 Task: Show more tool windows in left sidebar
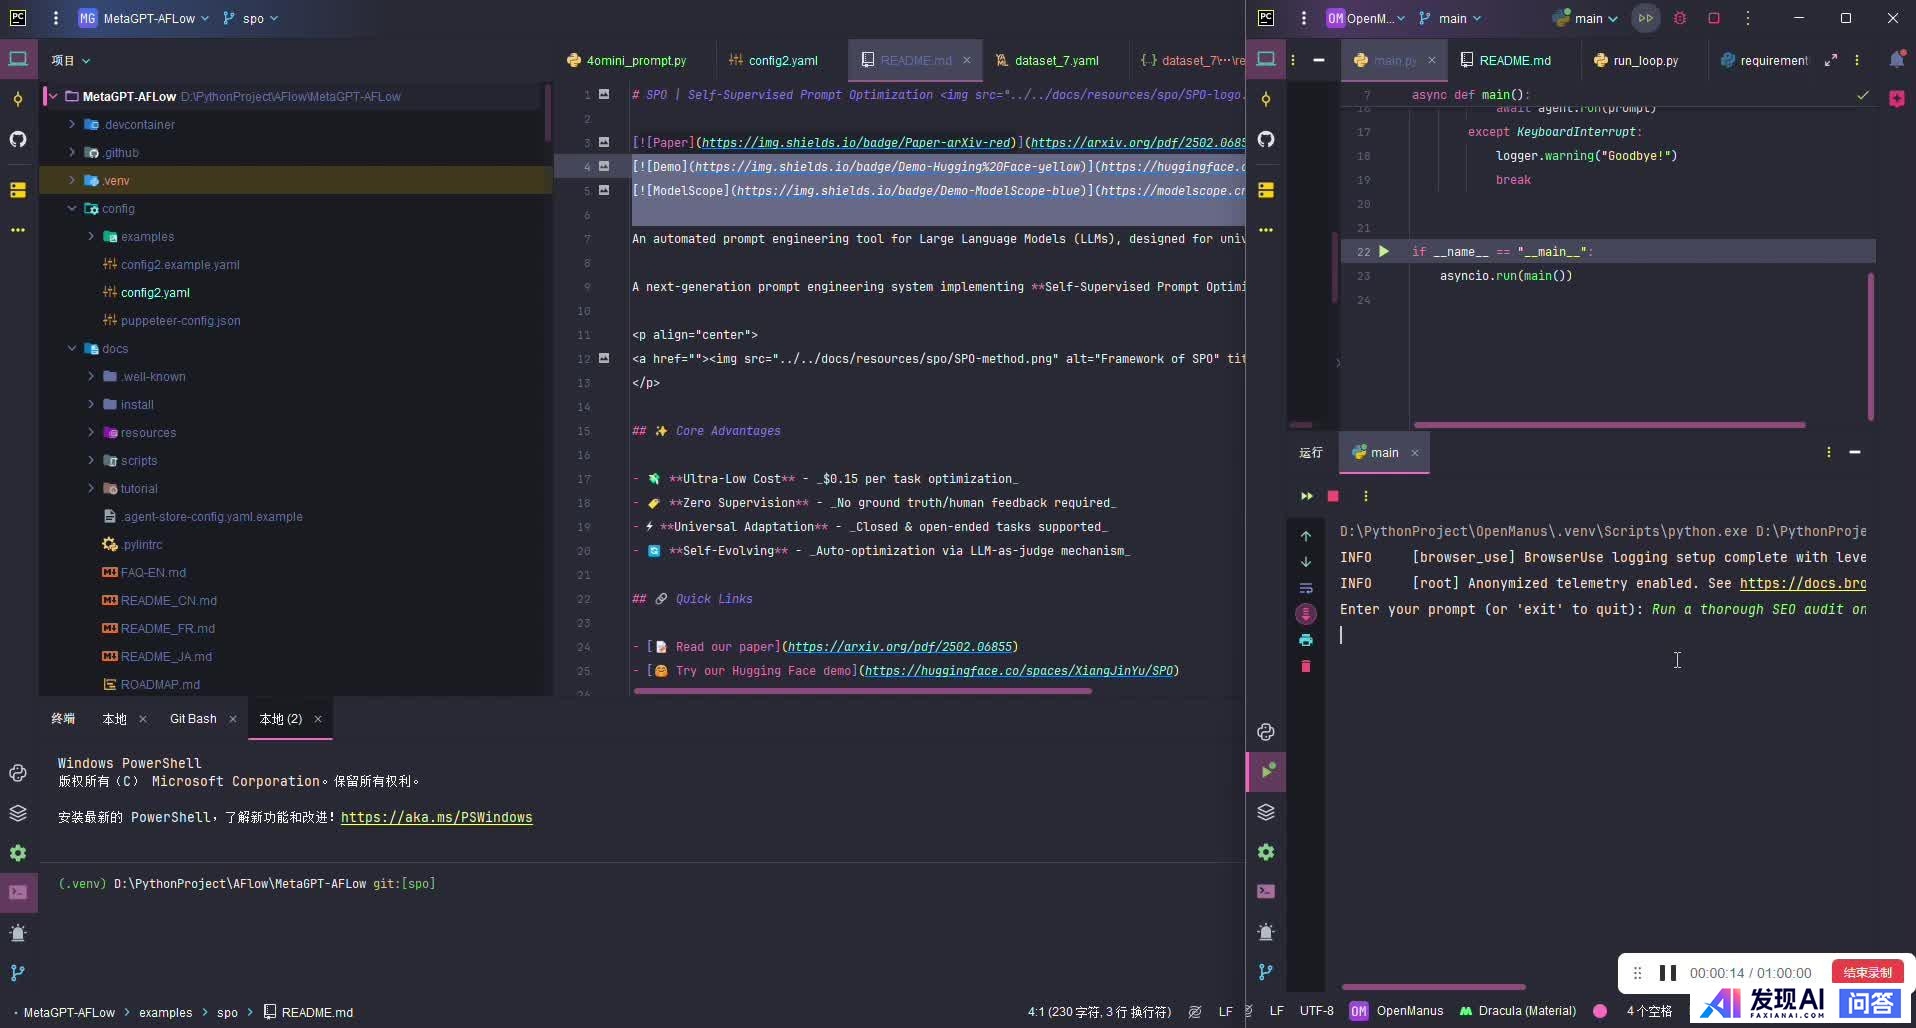18,230
